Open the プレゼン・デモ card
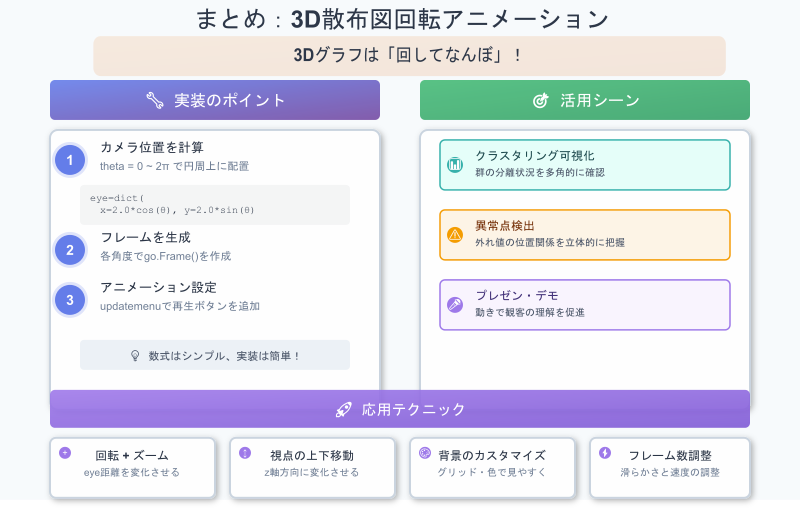The width and height of the screenshot is (800, 508). [585, 304]
